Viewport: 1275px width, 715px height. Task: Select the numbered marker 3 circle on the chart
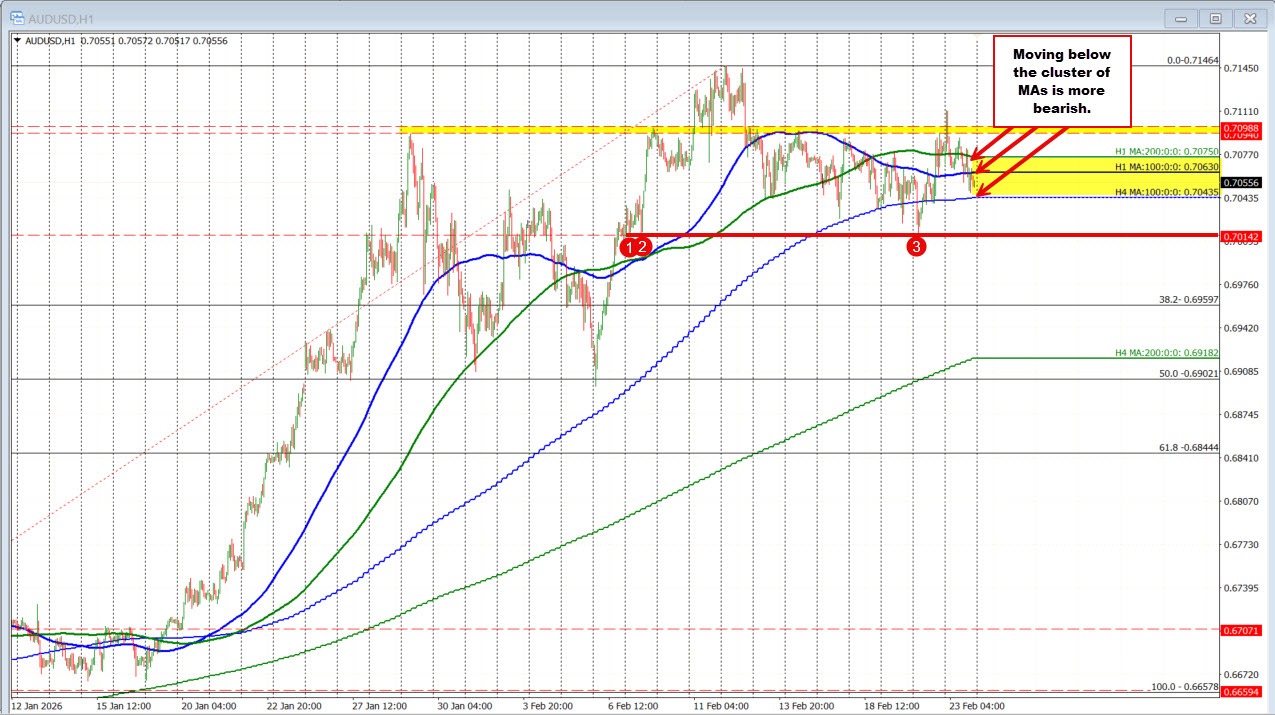[917, 246]
